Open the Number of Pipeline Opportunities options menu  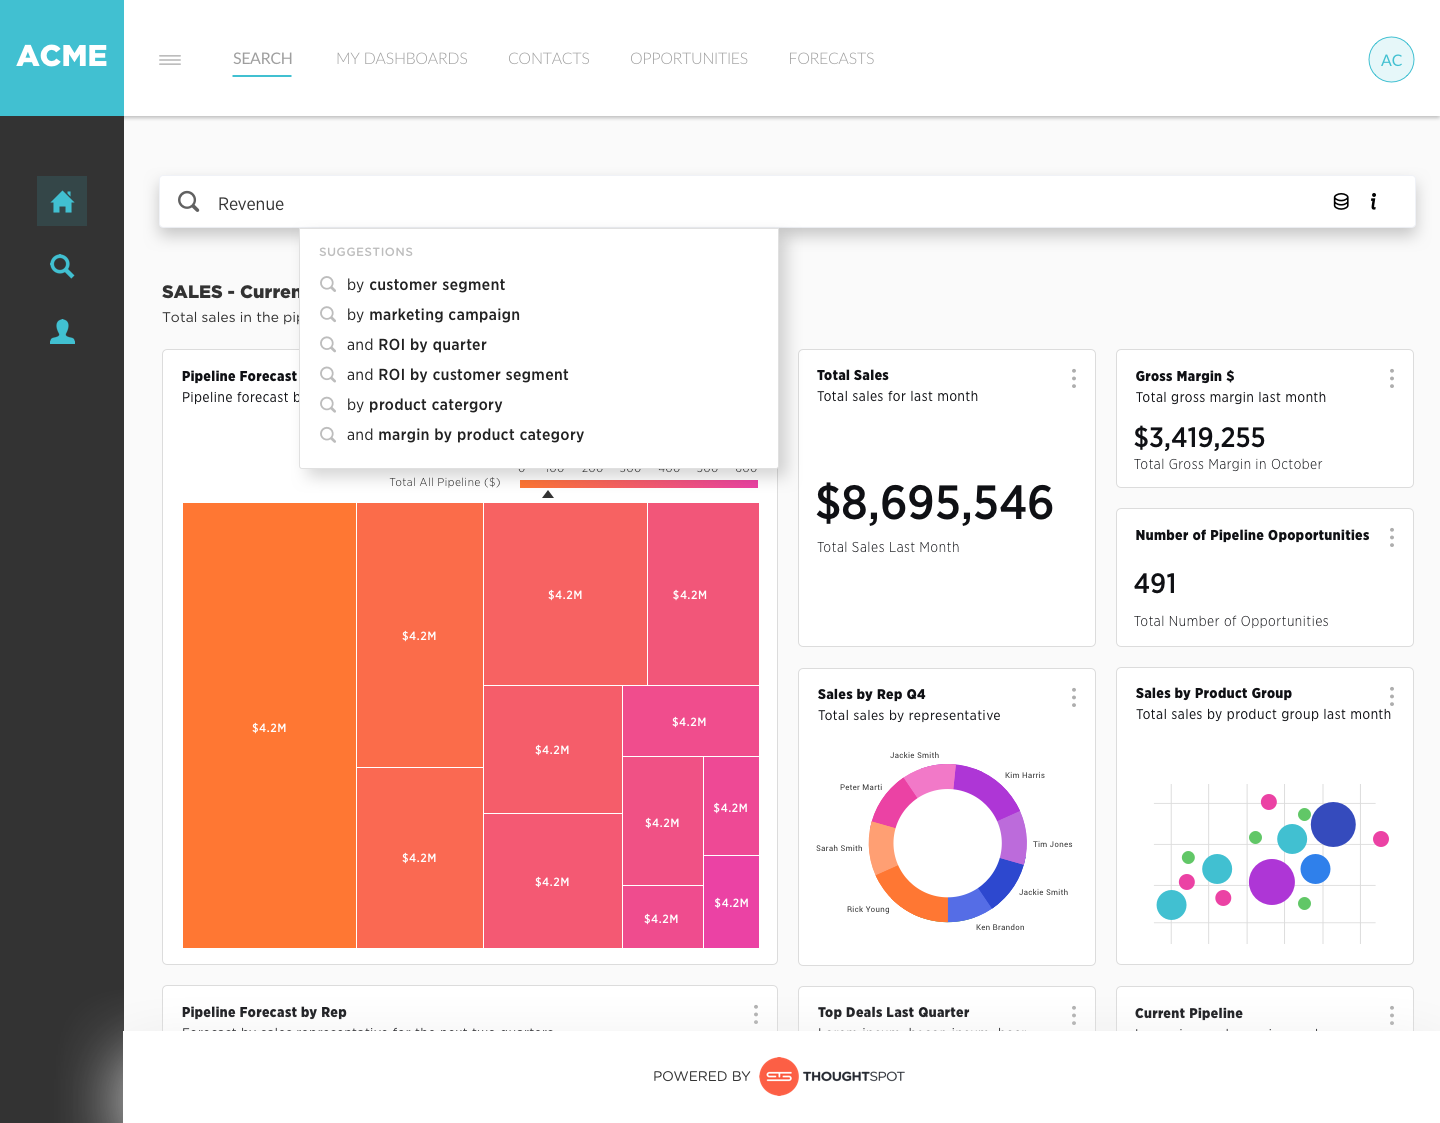[1391, 537]
